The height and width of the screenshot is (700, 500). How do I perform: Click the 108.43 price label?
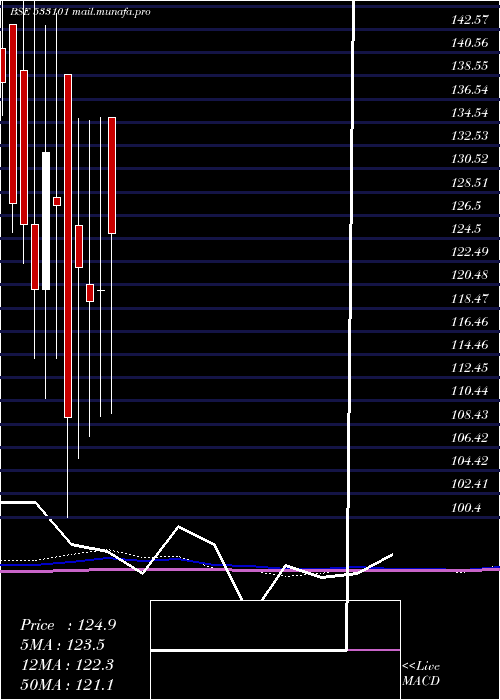469,415
